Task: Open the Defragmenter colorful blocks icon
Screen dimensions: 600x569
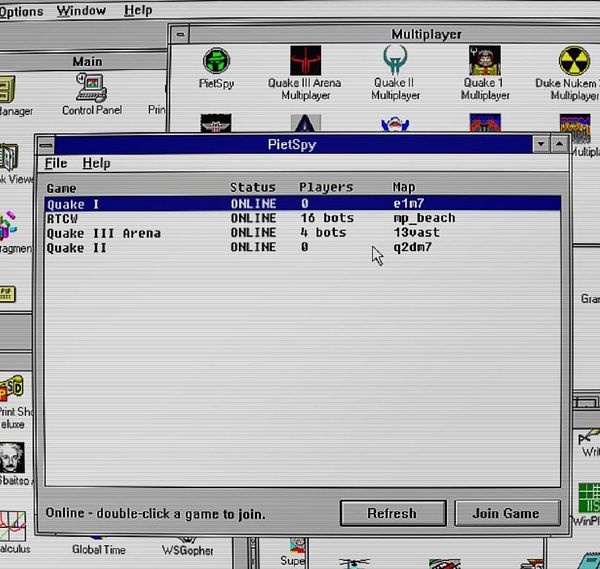Action: [x=8, y=225]
